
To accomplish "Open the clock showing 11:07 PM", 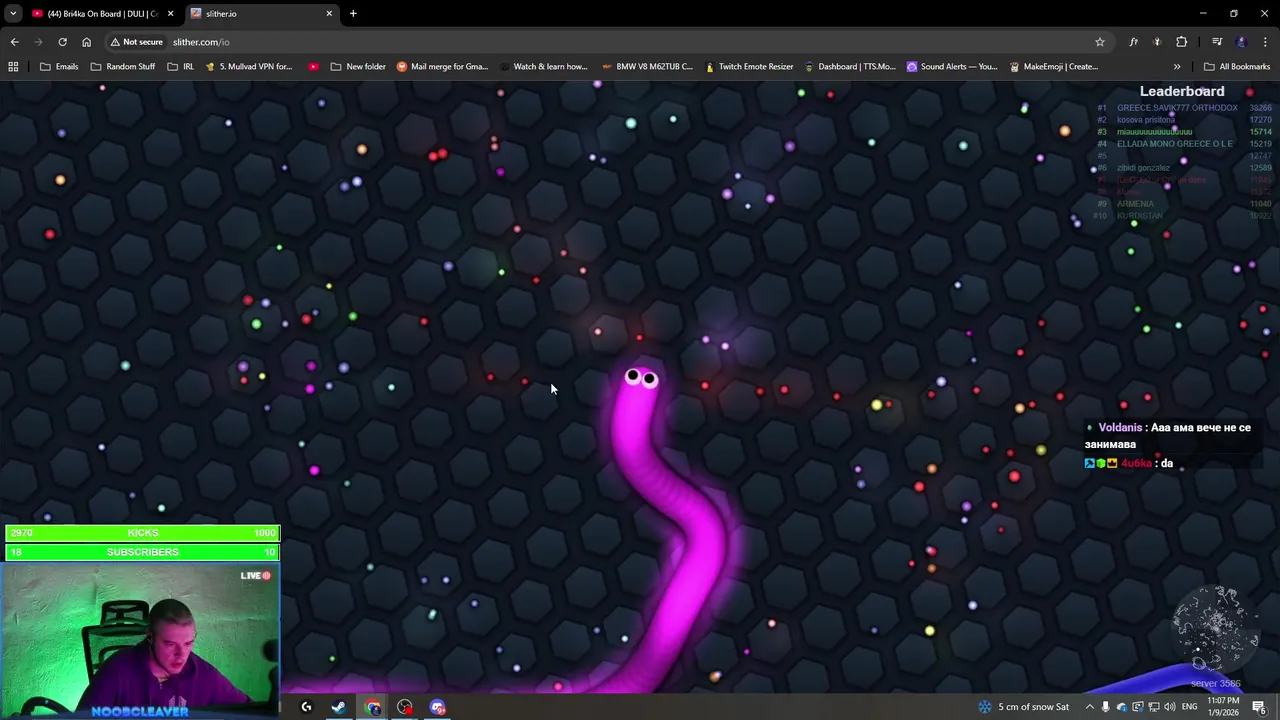I will point(1224,708).
